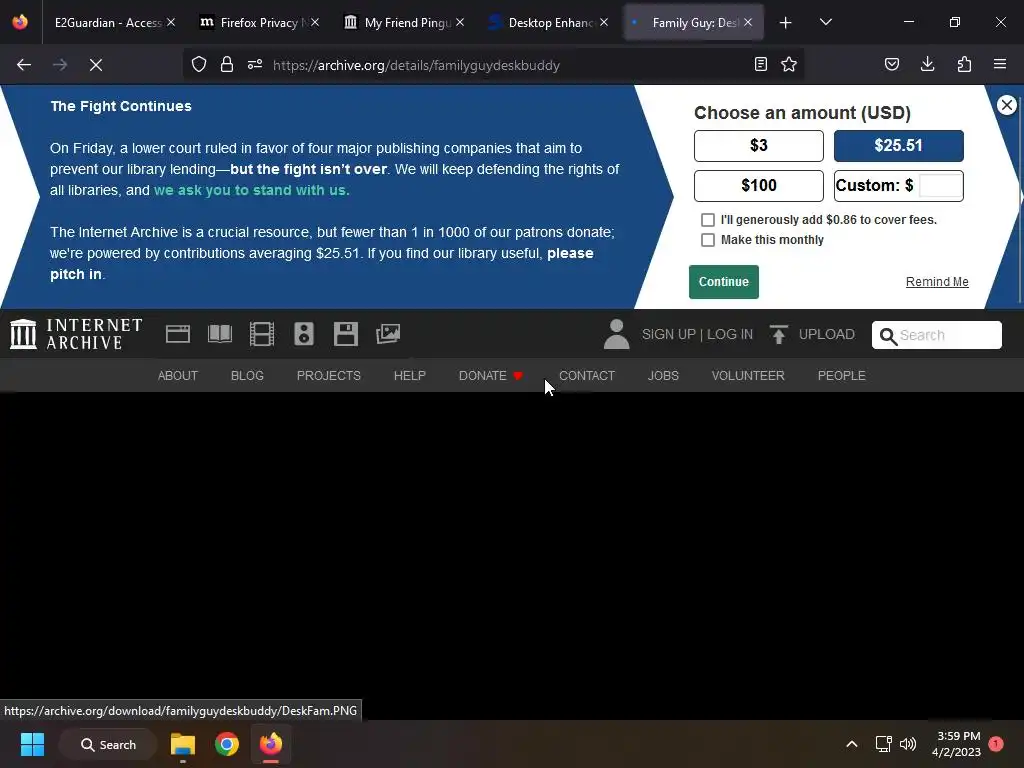Open the Texts book icon
Screen dimensions: 1024x768
[219, 334]
